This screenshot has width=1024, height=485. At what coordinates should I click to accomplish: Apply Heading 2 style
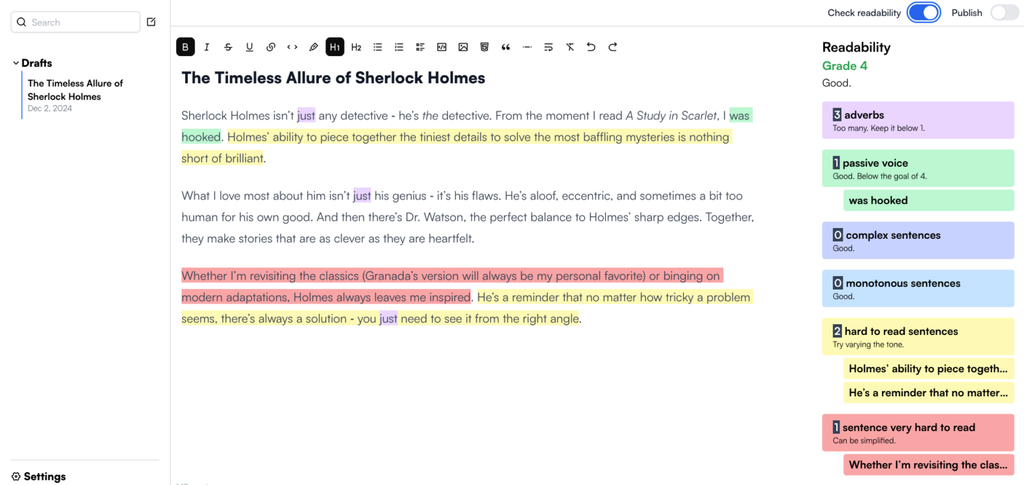click(x=356, y=47)
